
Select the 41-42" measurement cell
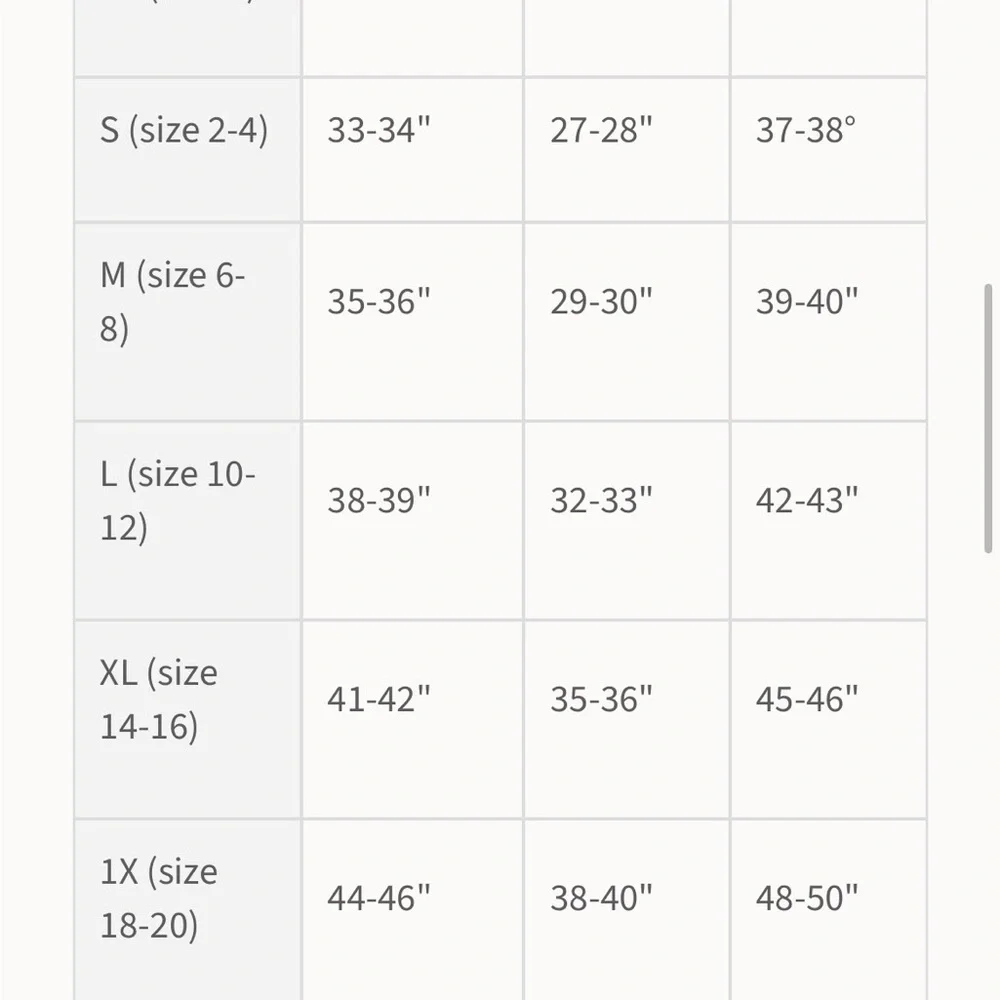pyautogui.click(x=378, y=700)
